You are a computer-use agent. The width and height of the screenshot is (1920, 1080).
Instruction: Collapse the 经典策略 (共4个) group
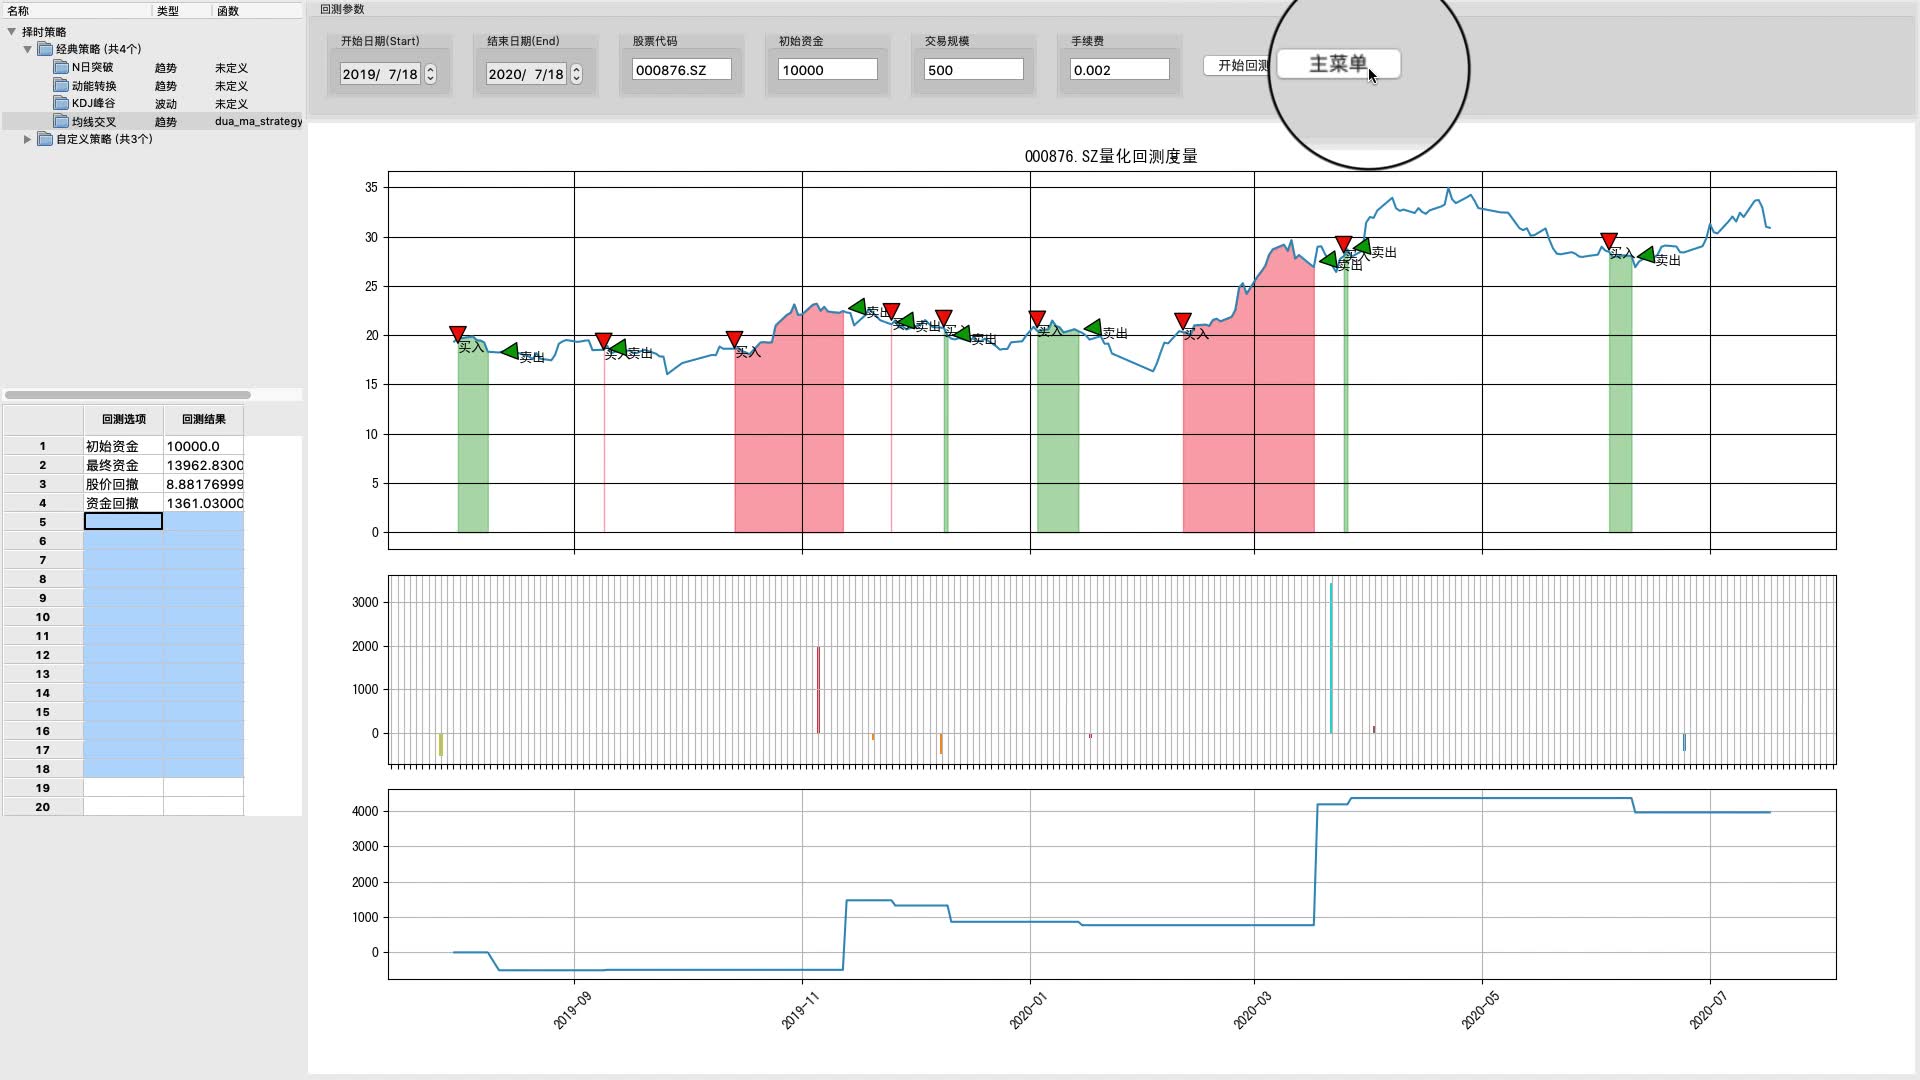[28, 49]
